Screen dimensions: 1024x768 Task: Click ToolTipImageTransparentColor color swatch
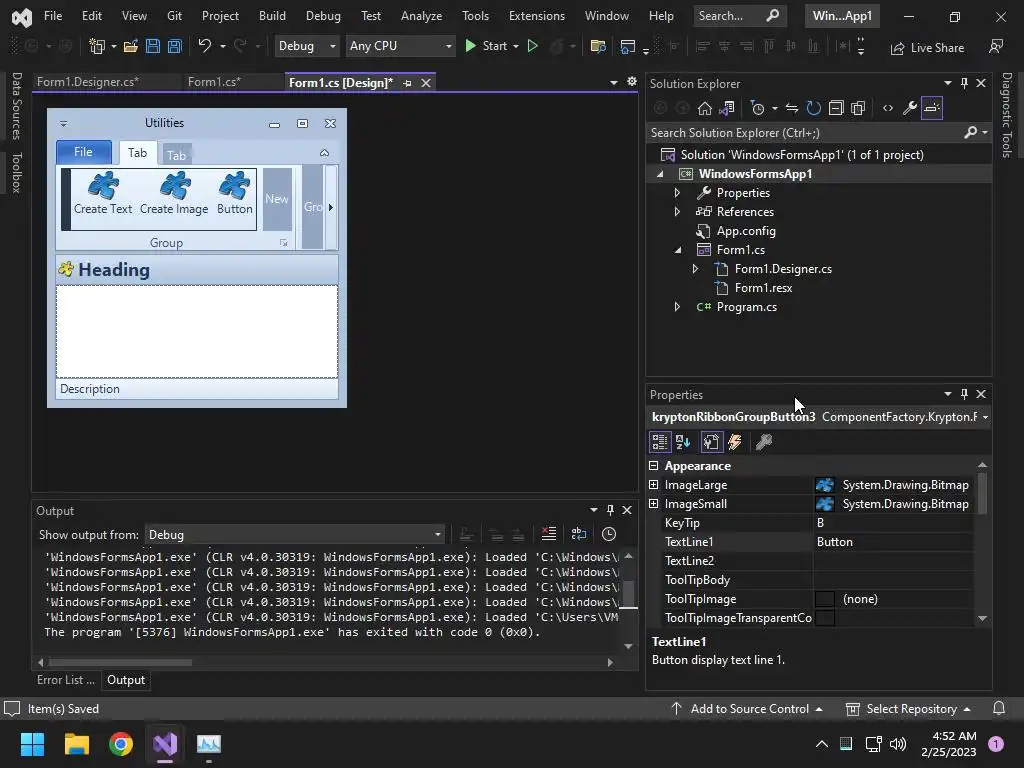click(825, 618)
